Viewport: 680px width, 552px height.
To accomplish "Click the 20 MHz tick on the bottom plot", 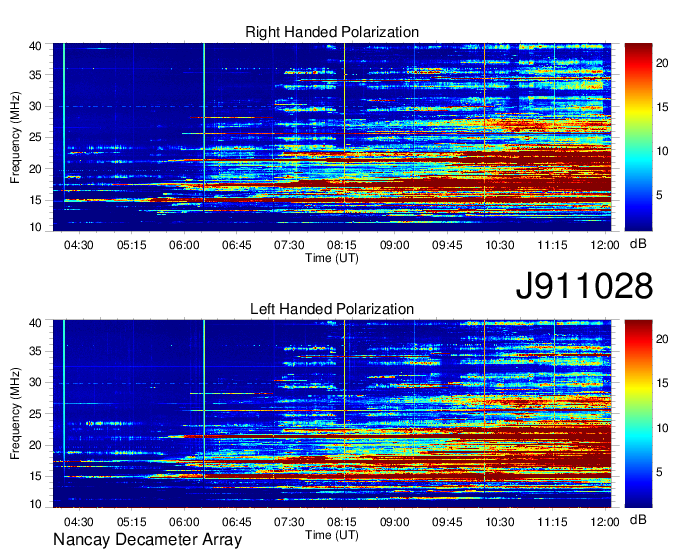I will coord(35,445).
